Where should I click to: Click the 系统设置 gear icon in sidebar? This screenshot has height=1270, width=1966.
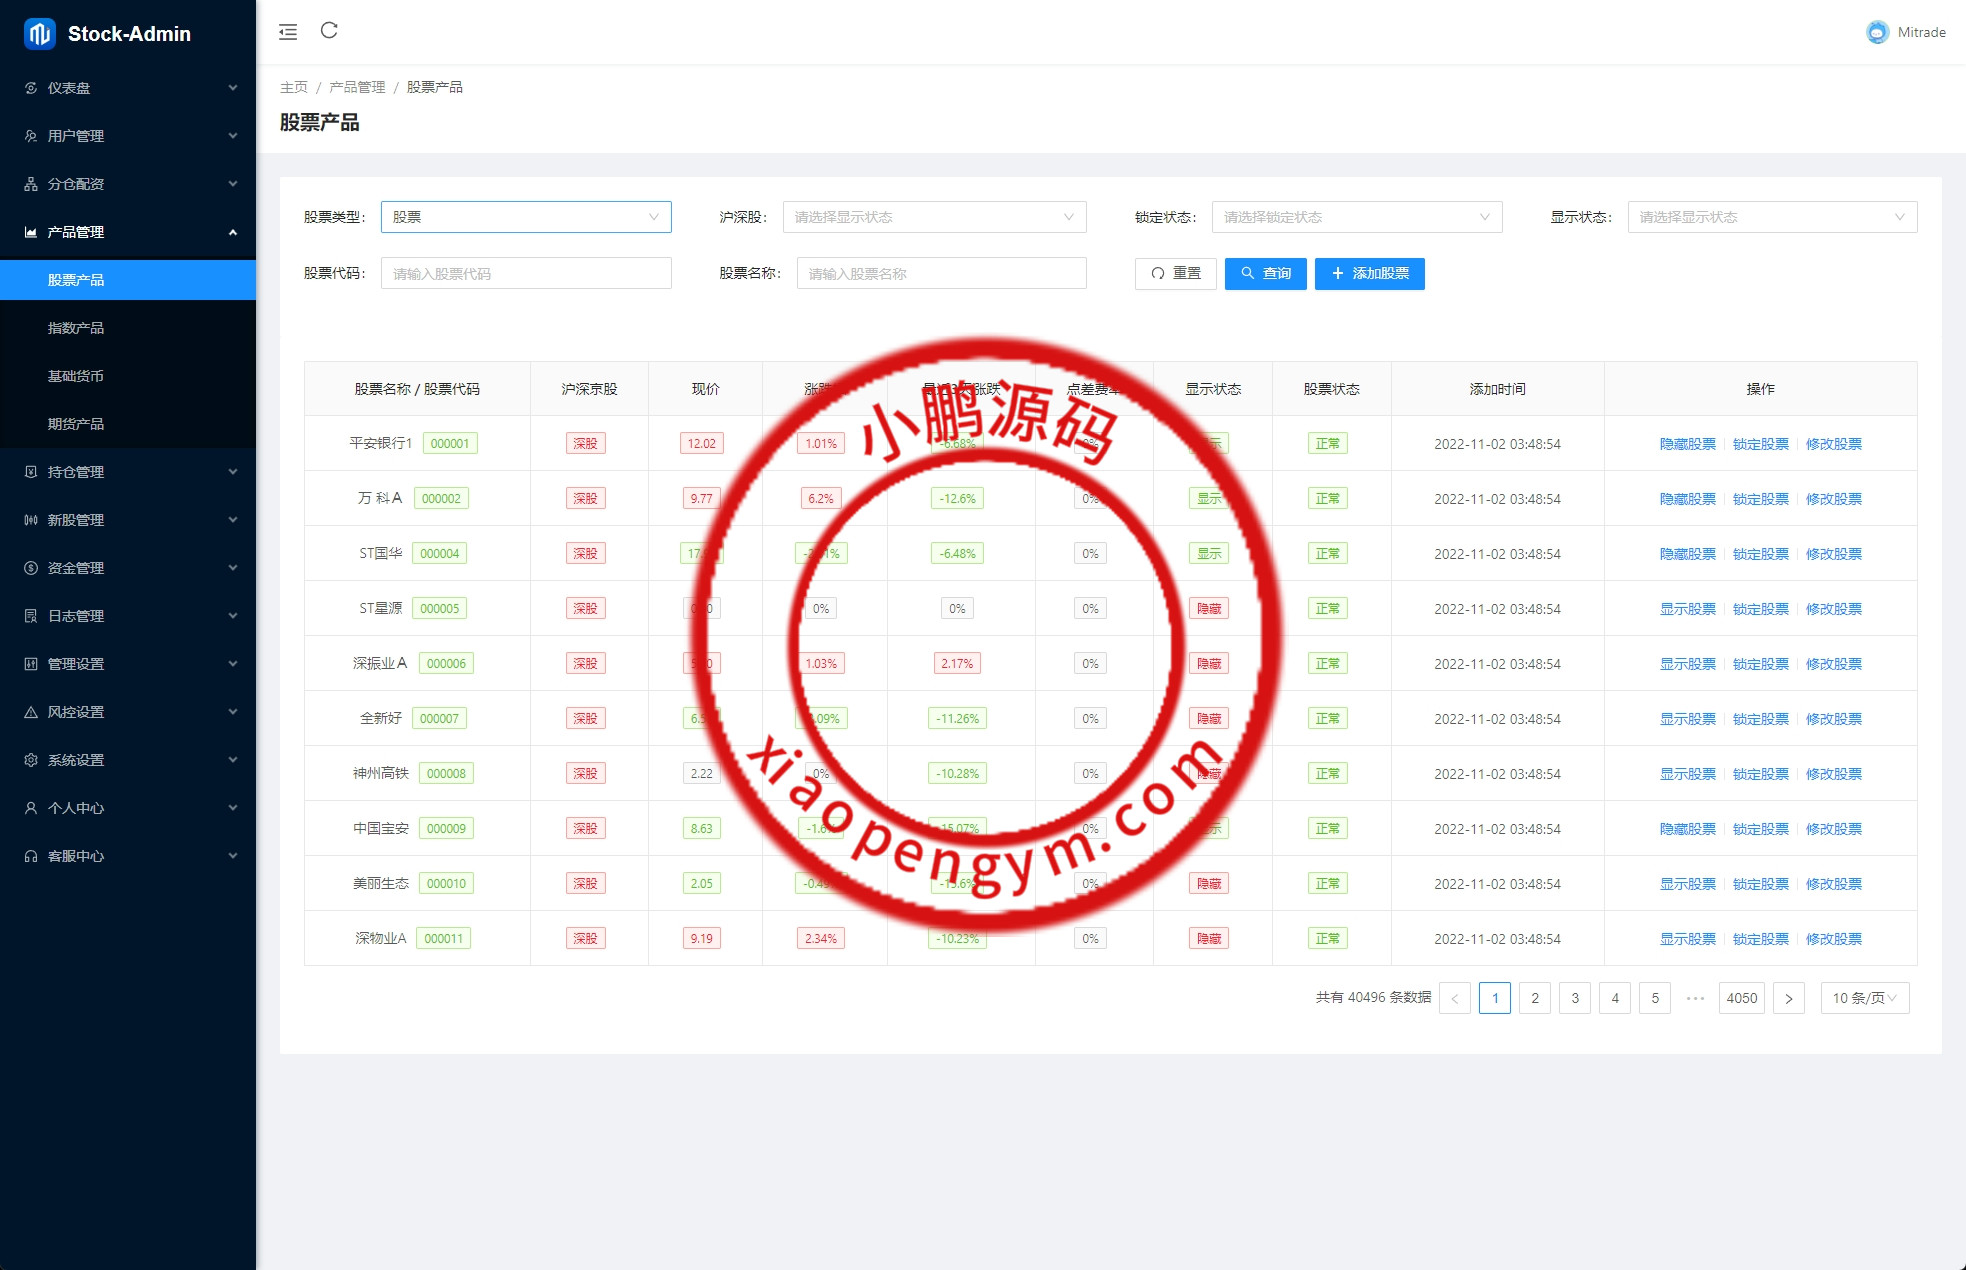[31, 760]
